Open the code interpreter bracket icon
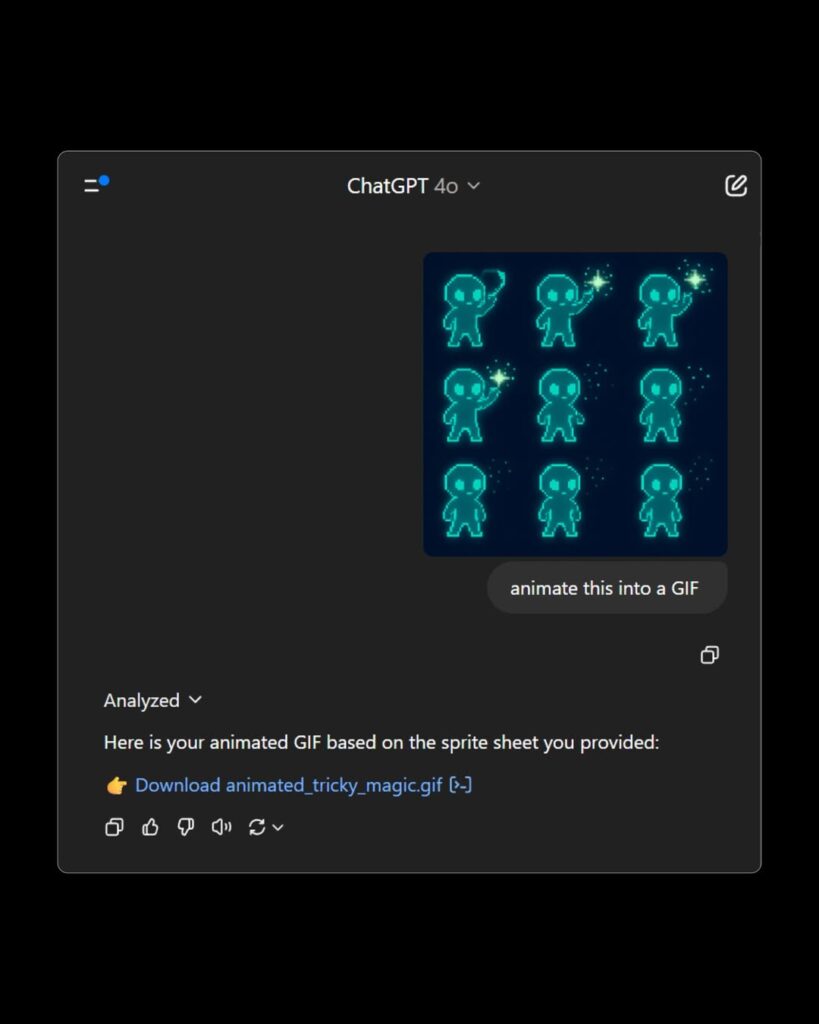This screenshot has height=1024, width=819. coord(461,785)
